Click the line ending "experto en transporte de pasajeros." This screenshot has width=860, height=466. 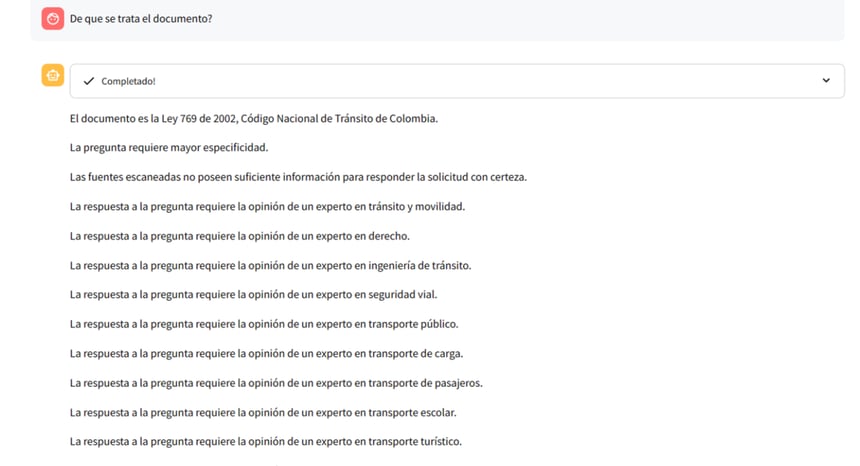click(x=276, y=383)
